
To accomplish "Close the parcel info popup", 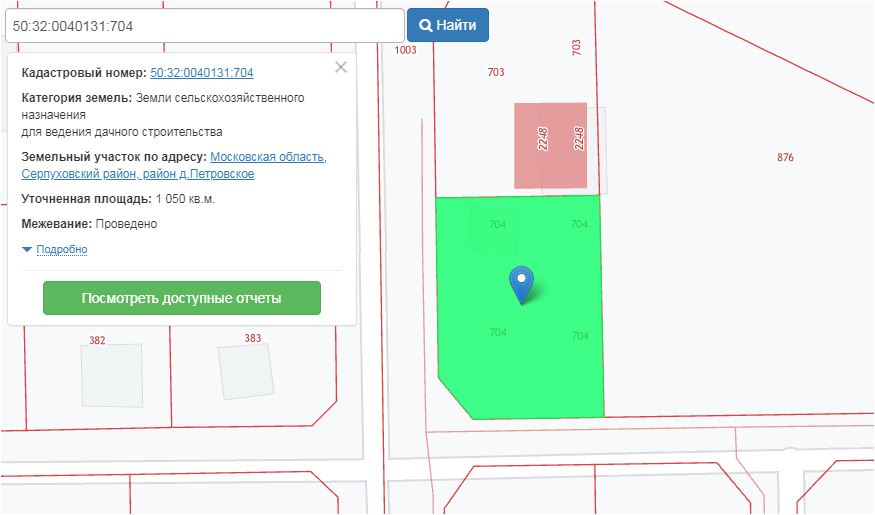I will coord(341,67).
